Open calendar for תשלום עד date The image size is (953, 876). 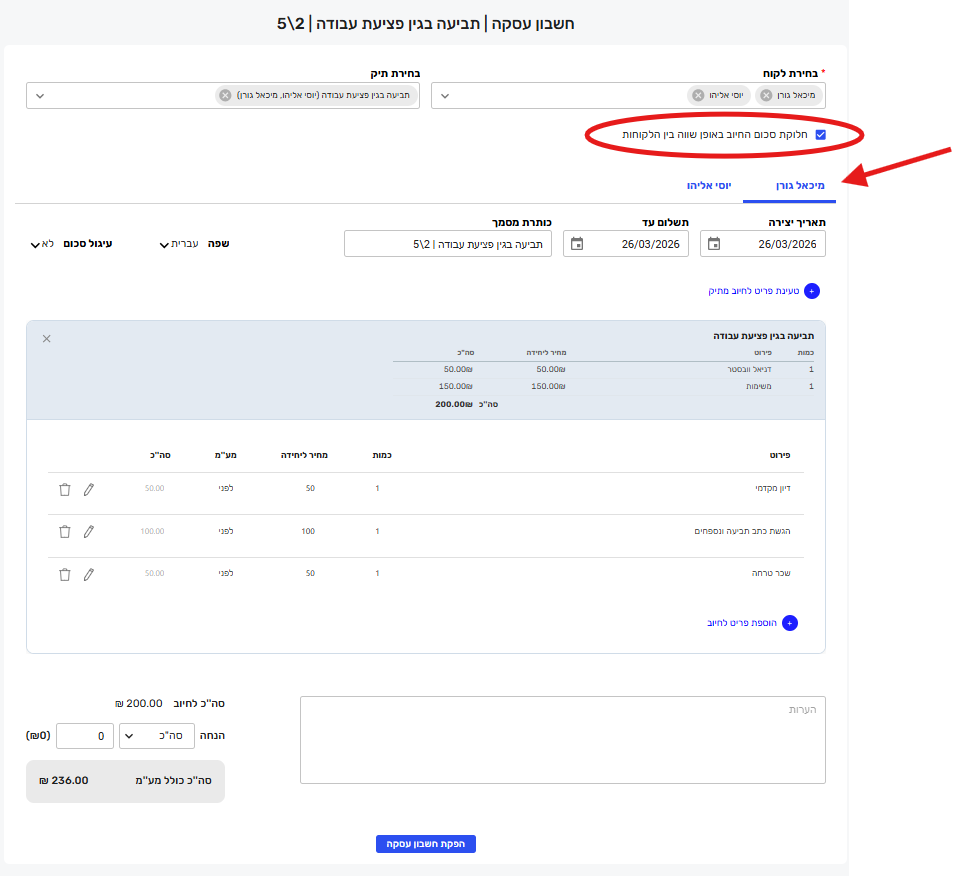(577, 244)
